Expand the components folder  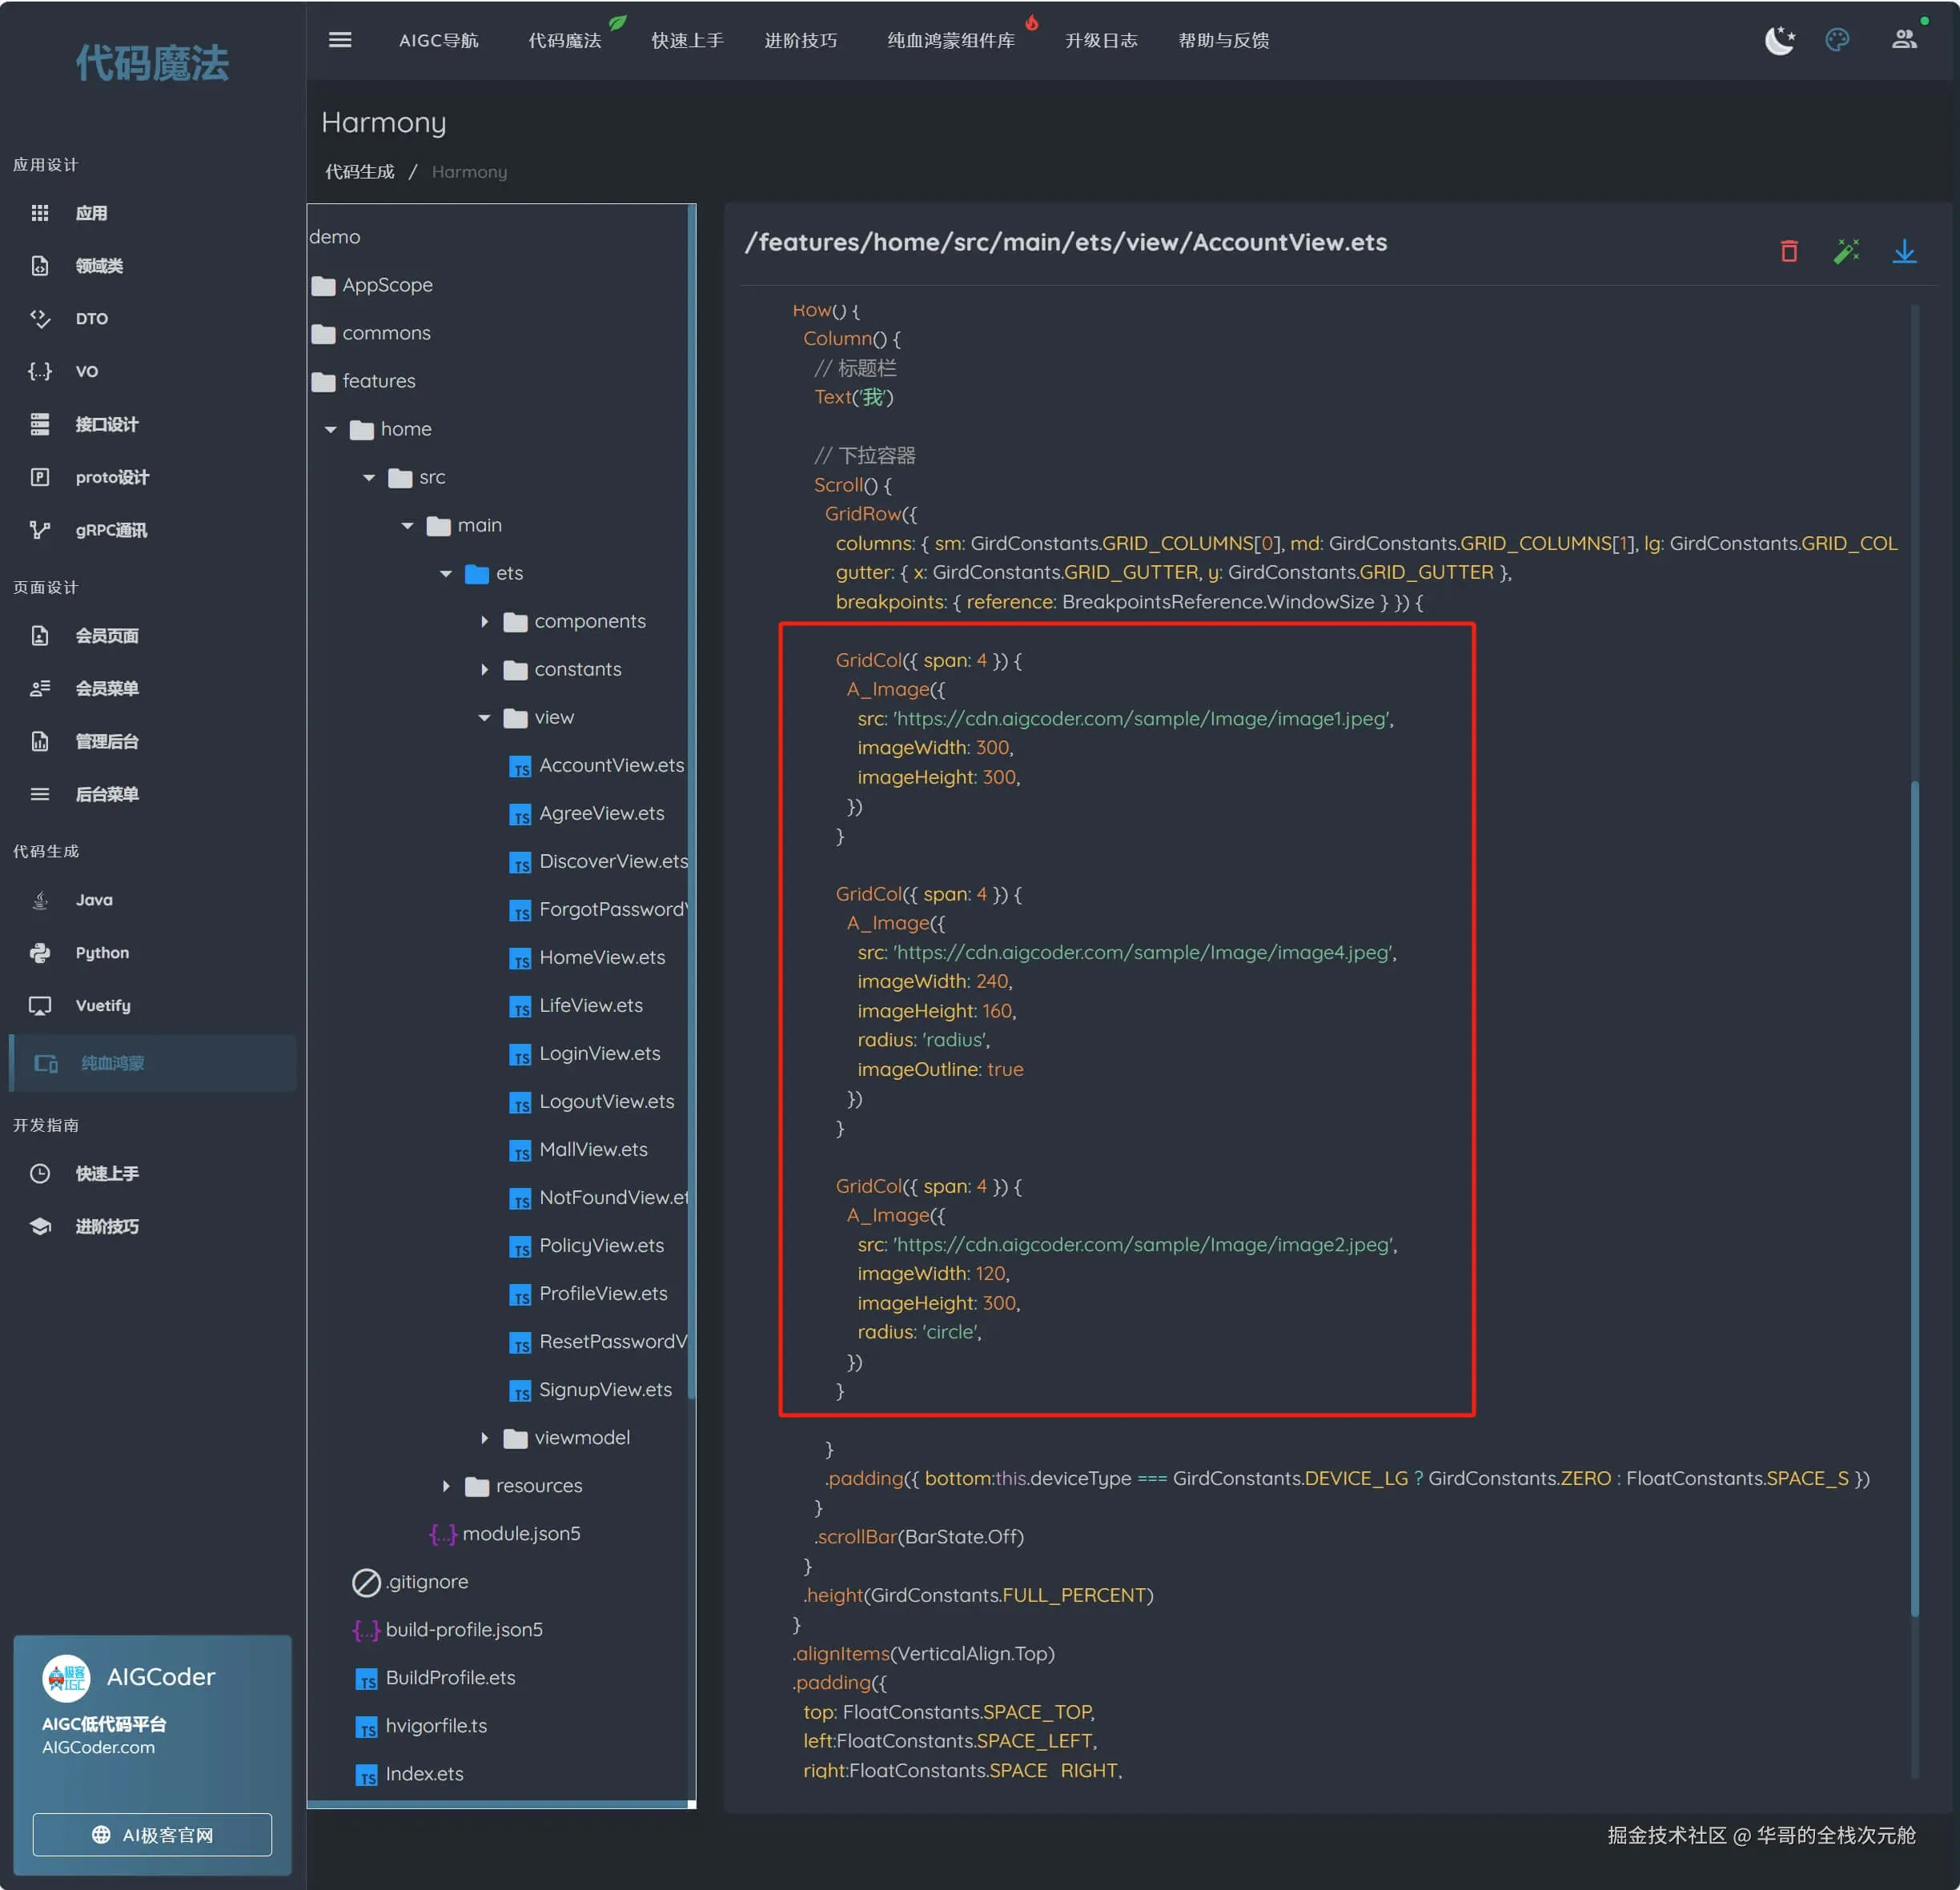tap(485, 622)
